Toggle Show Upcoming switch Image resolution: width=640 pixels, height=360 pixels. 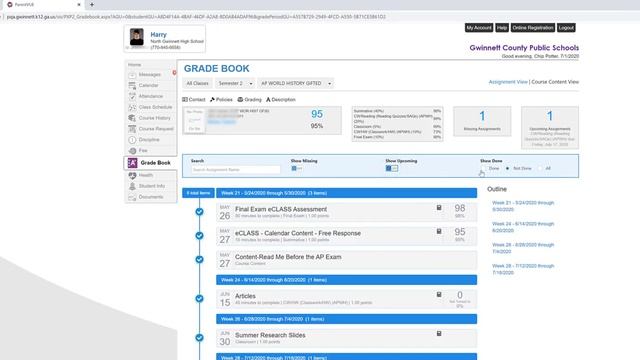[x=391, y=169]
